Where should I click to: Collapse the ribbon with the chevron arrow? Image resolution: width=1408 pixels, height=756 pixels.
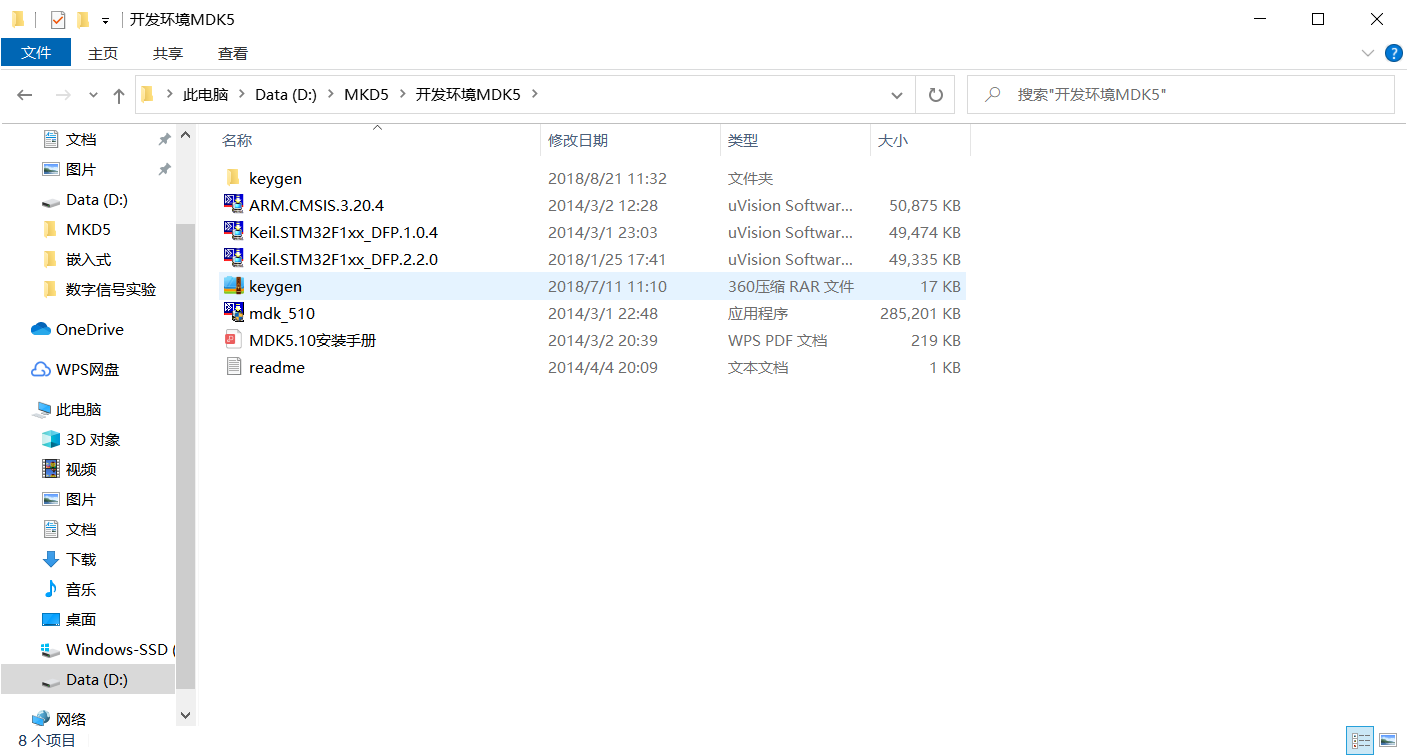(1368, 53)
